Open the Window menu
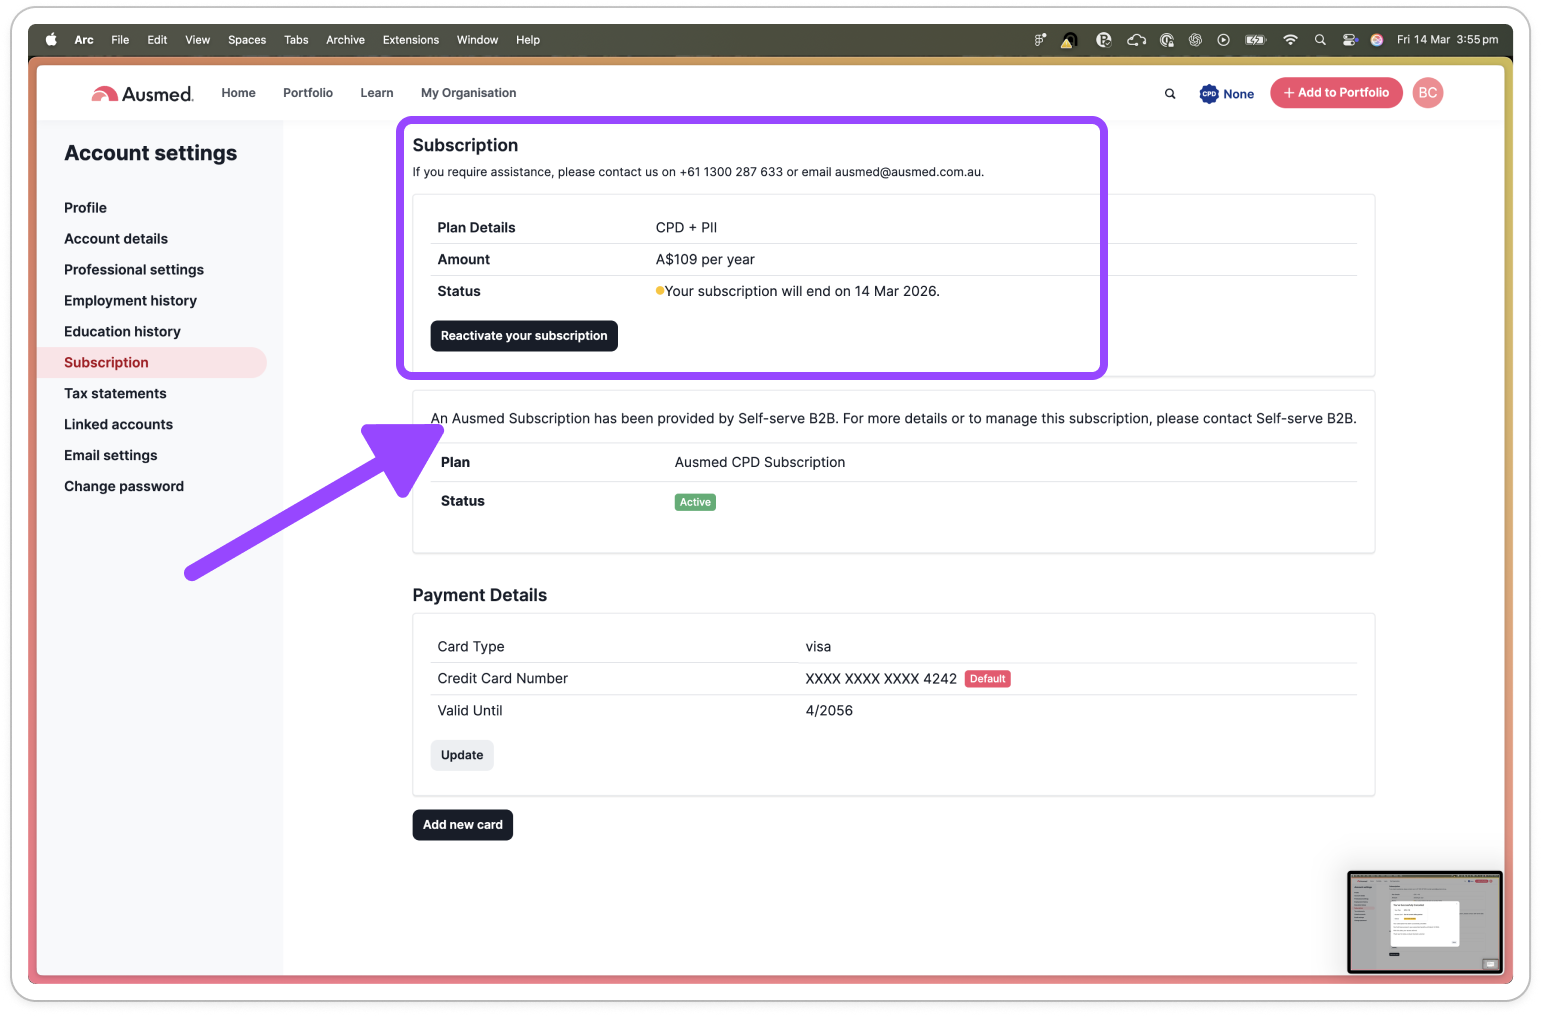Image resolution: width=1542 pixels, height=1016 pixels. pyautogui.click(x=477, y=40)
